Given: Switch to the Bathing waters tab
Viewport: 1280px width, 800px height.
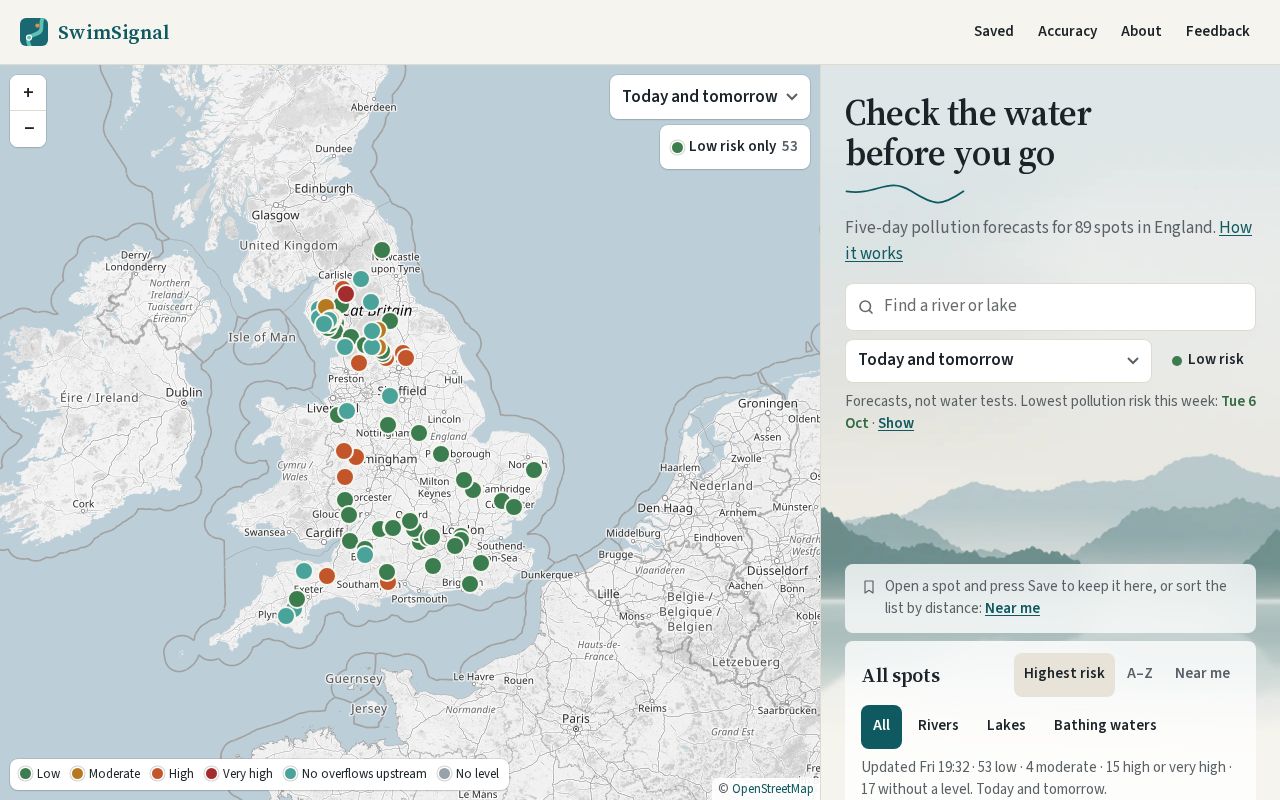Looking at the screenshot, I should 1105,726.
